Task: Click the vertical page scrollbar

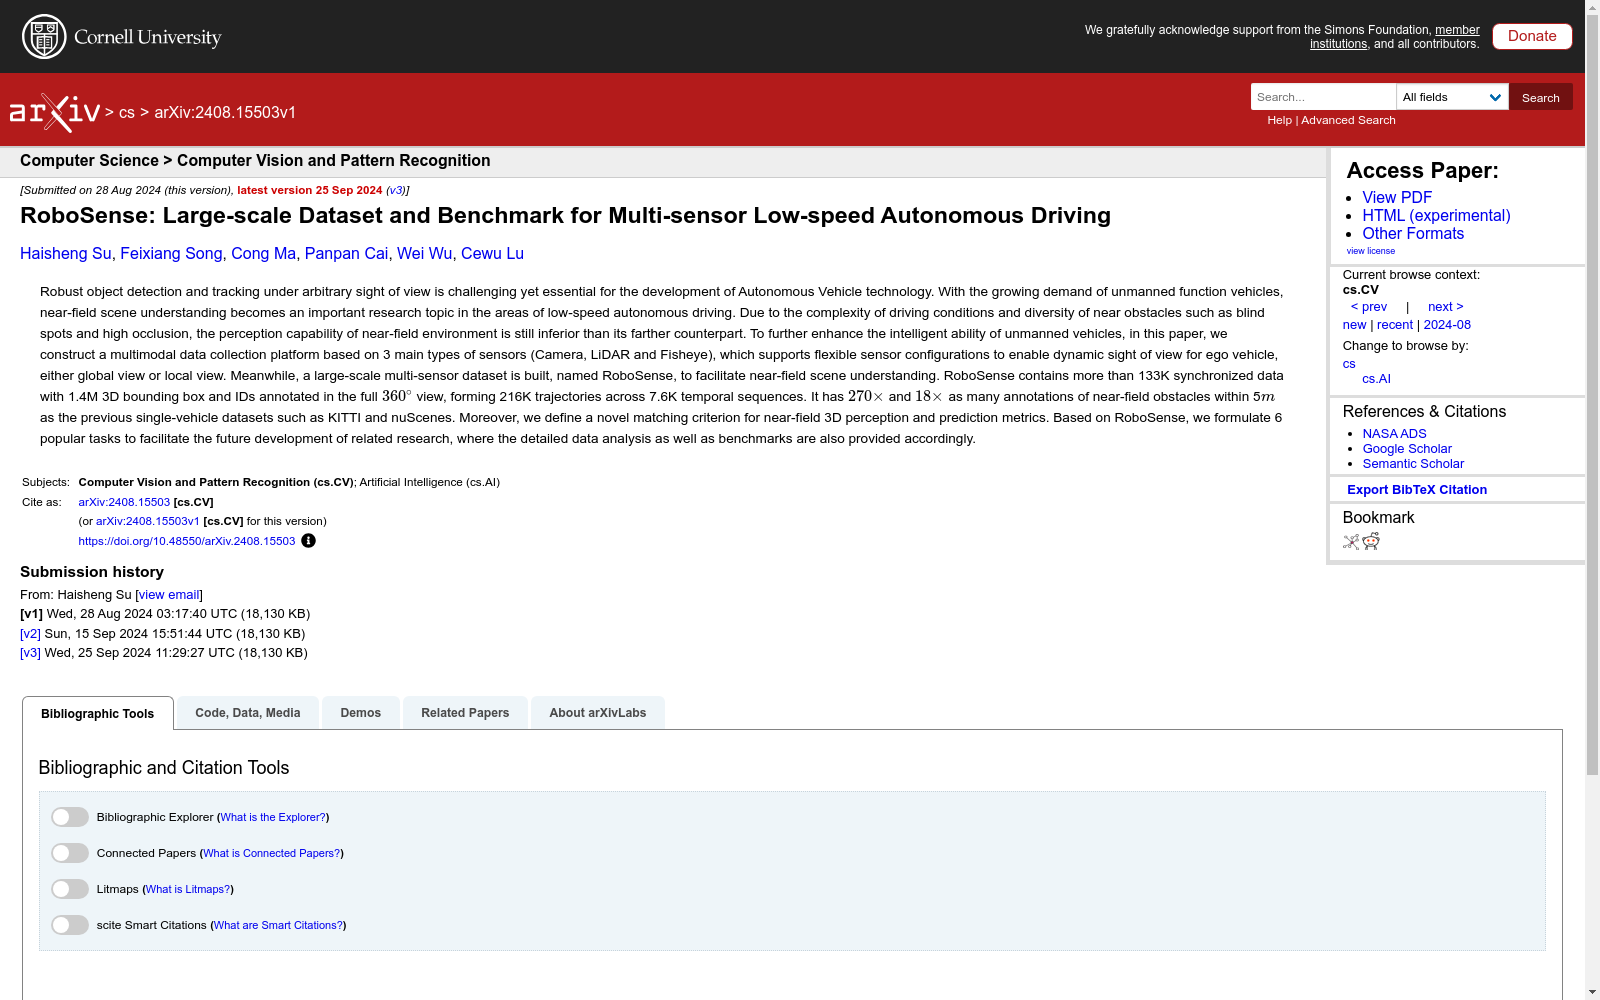Action: pos(1592,395)
